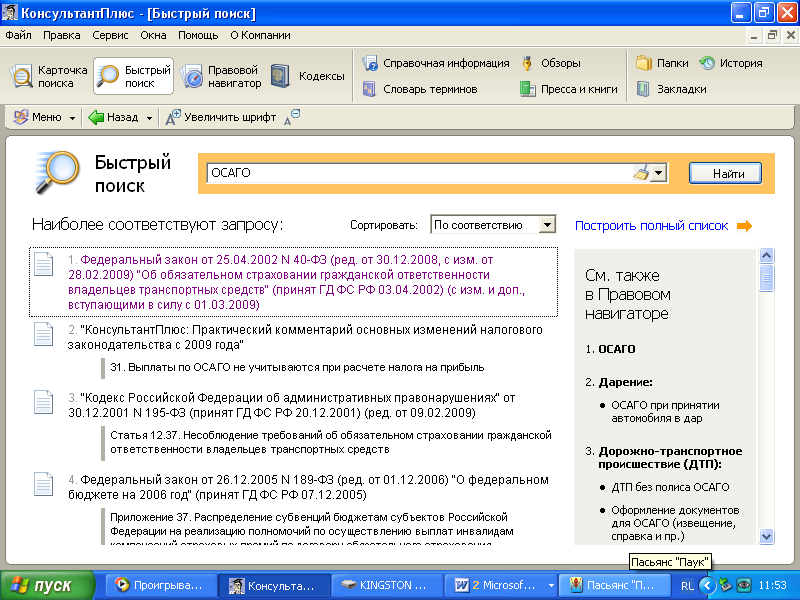Click document icon of result 2 КонсультантПлюс commentary

click(x=44, y=334)
